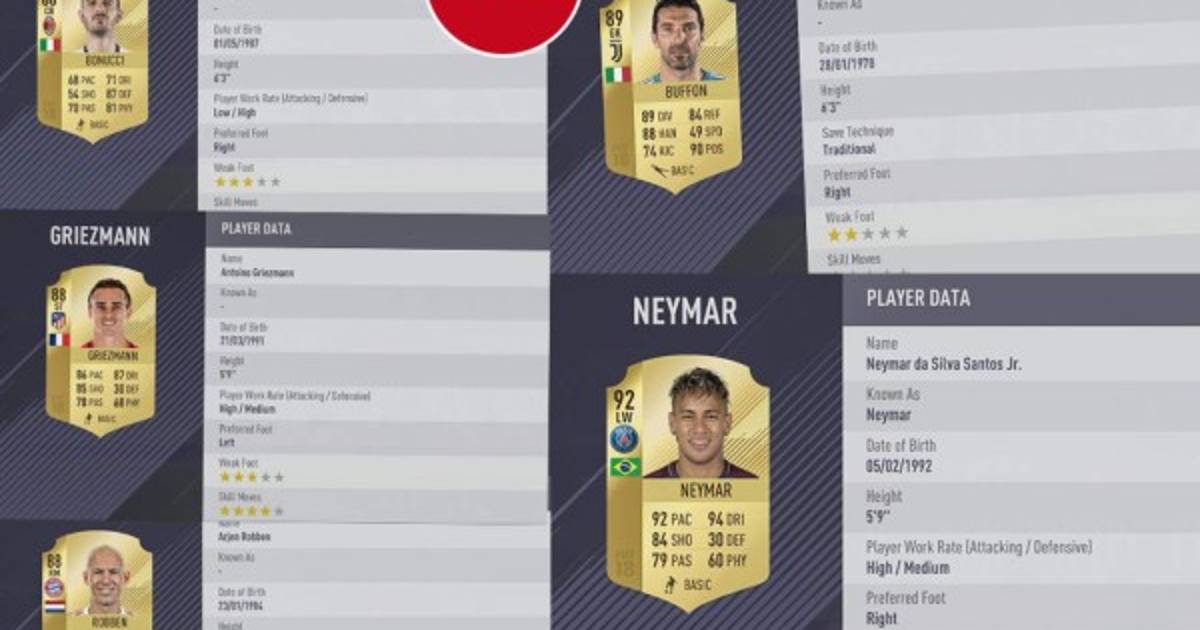Click the PSG club badge on Neymar's card

pos(625,438)
